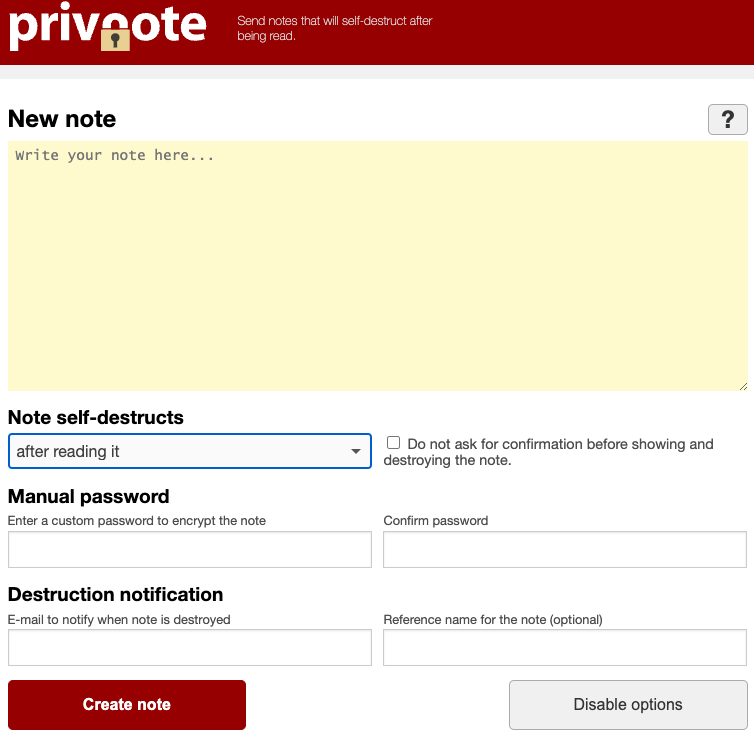This screenshot has width=754, height=752.
Task: Click the note textarea resize handle
Action: (742, 385)
